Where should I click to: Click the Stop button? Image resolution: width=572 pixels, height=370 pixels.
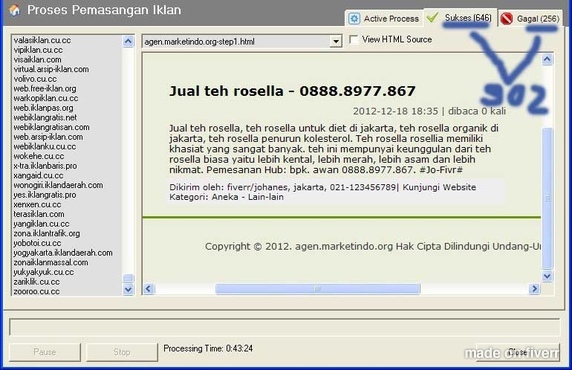[x=122, y=352]
